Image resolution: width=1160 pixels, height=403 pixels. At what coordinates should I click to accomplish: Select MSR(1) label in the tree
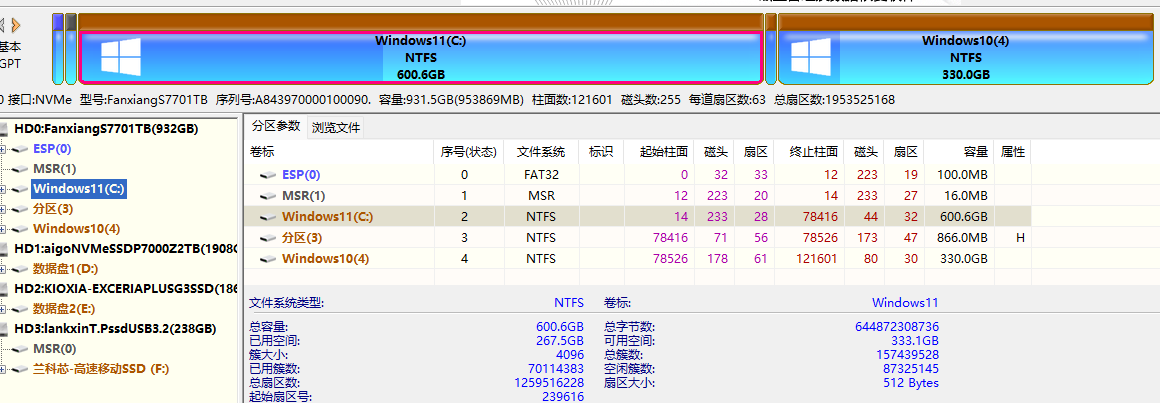[x=55, y=169]
